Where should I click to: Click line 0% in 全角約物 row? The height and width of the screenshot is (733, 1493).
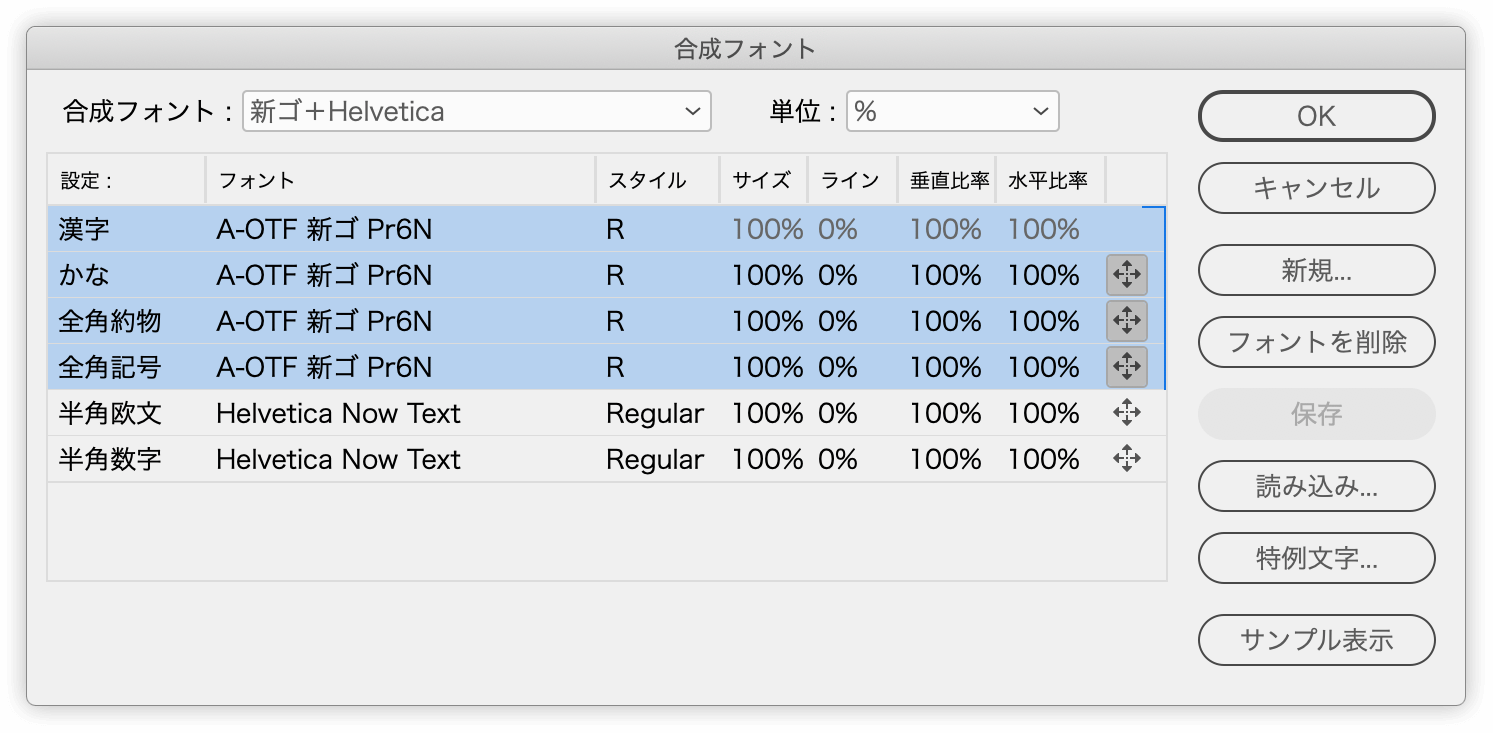coord(838,321)
